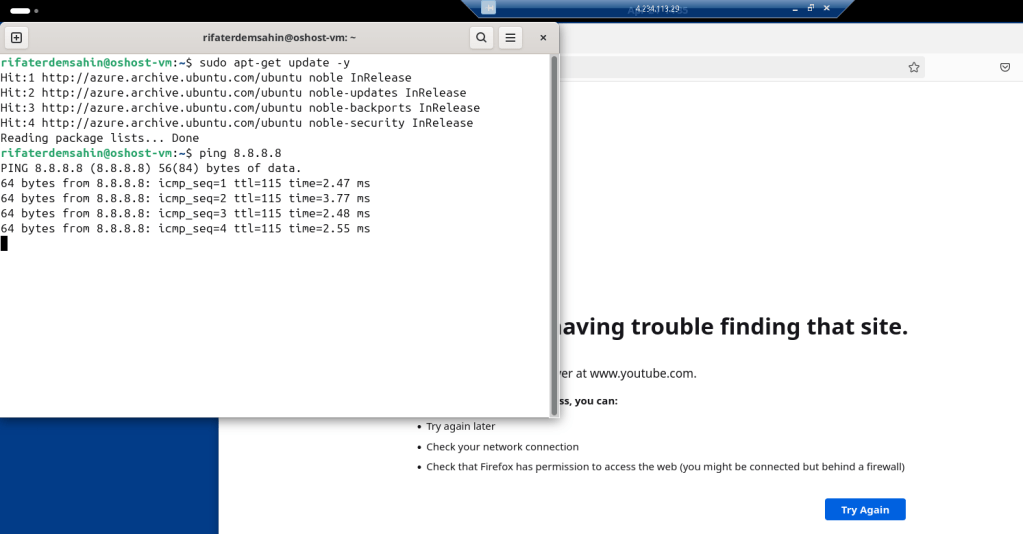Click the 'ping 8.8.8.8' command line

(141, 153)
